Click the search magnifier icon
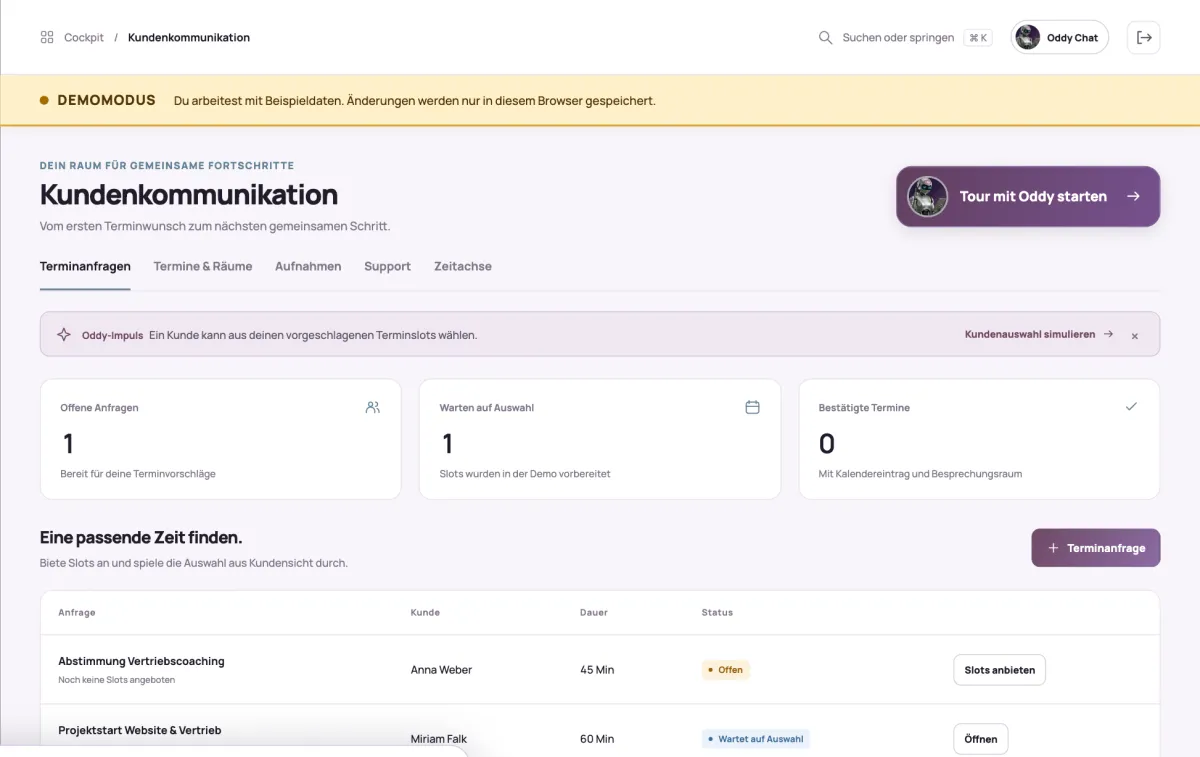This screenshot has width=1200, height=757. [826, 38]
